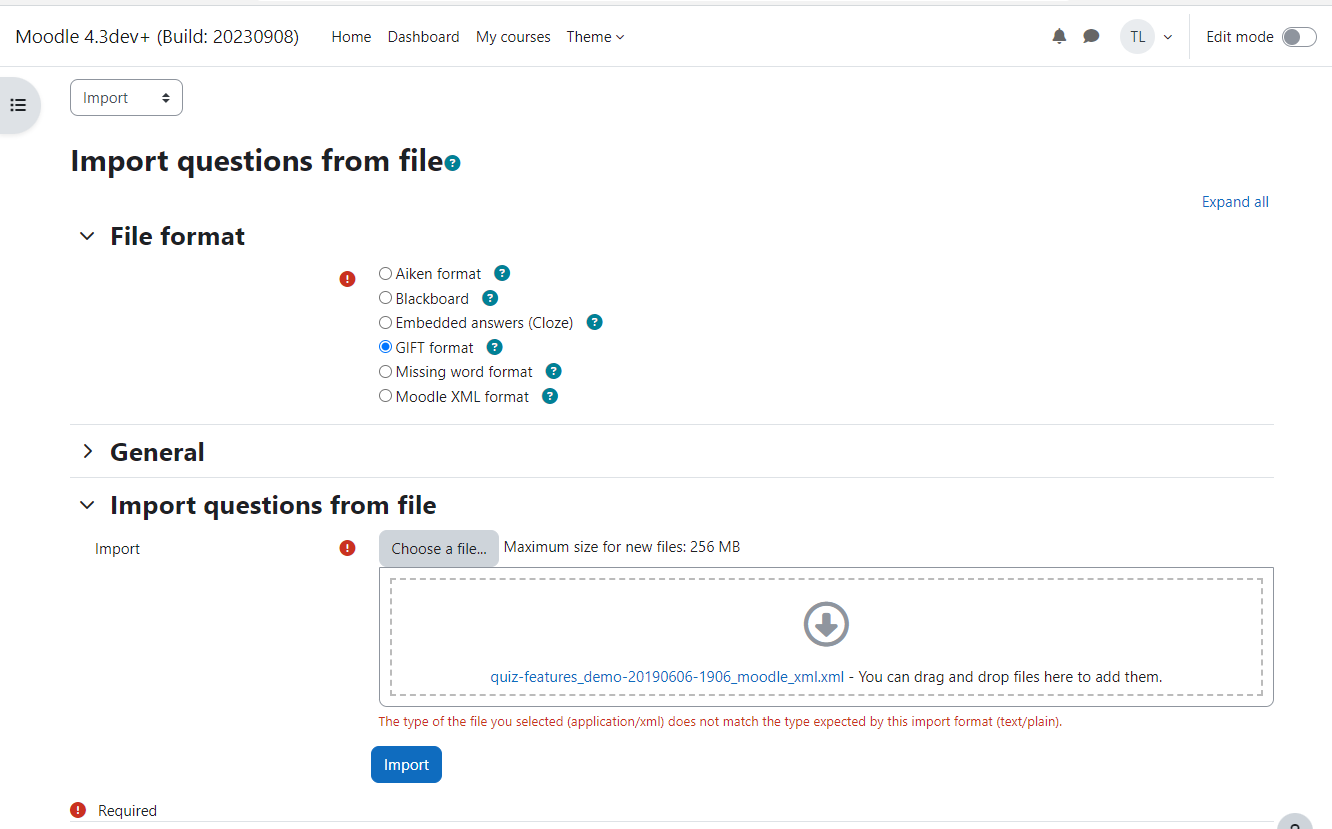Open help for Aiken format
Screen dimensions: 1332x829
click(502, 273)
